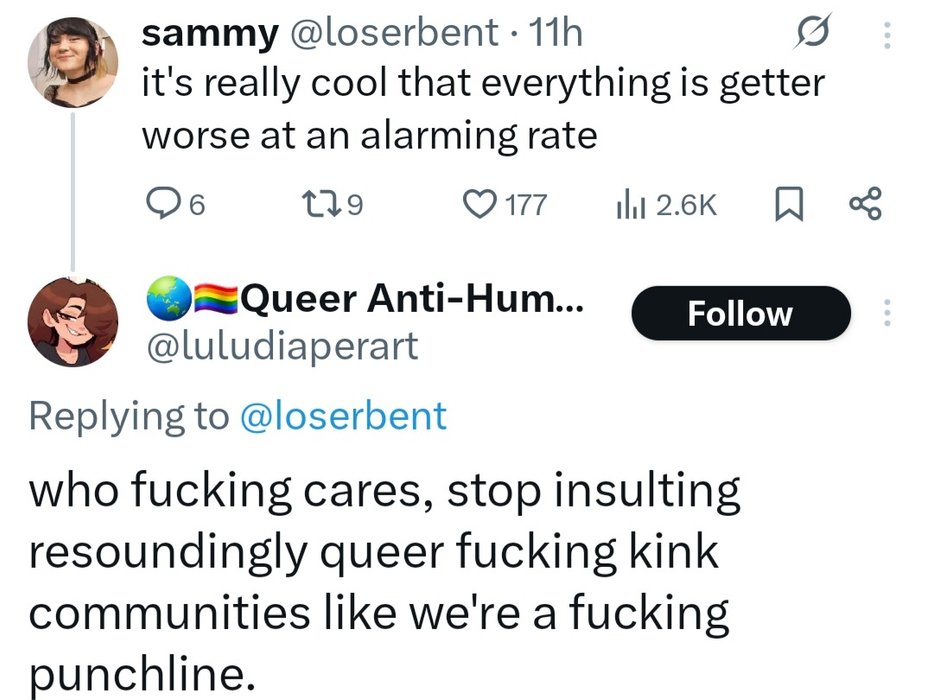This screenshot has width=933, height=700.
Task: Like sammy's post with the heart icon
Action: click(x=483, y=205)
